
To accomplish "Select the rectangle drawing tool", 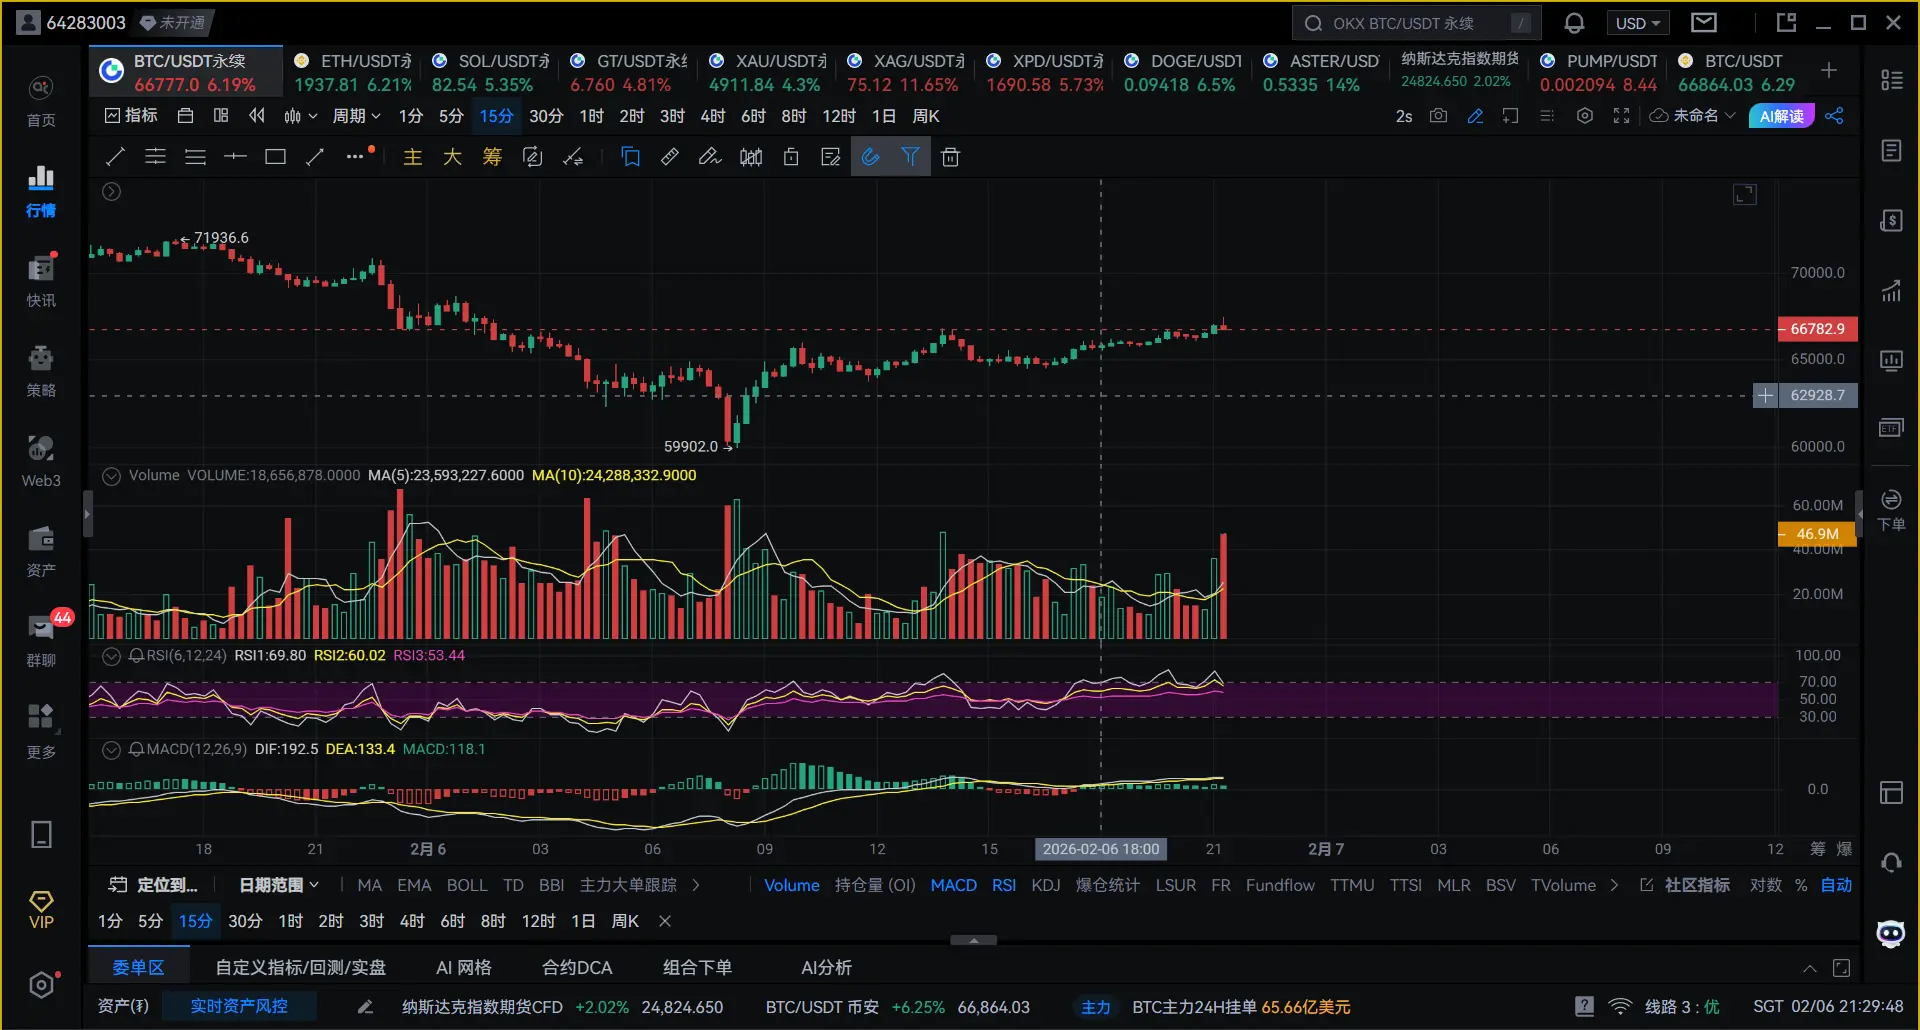I will (275, 156).
